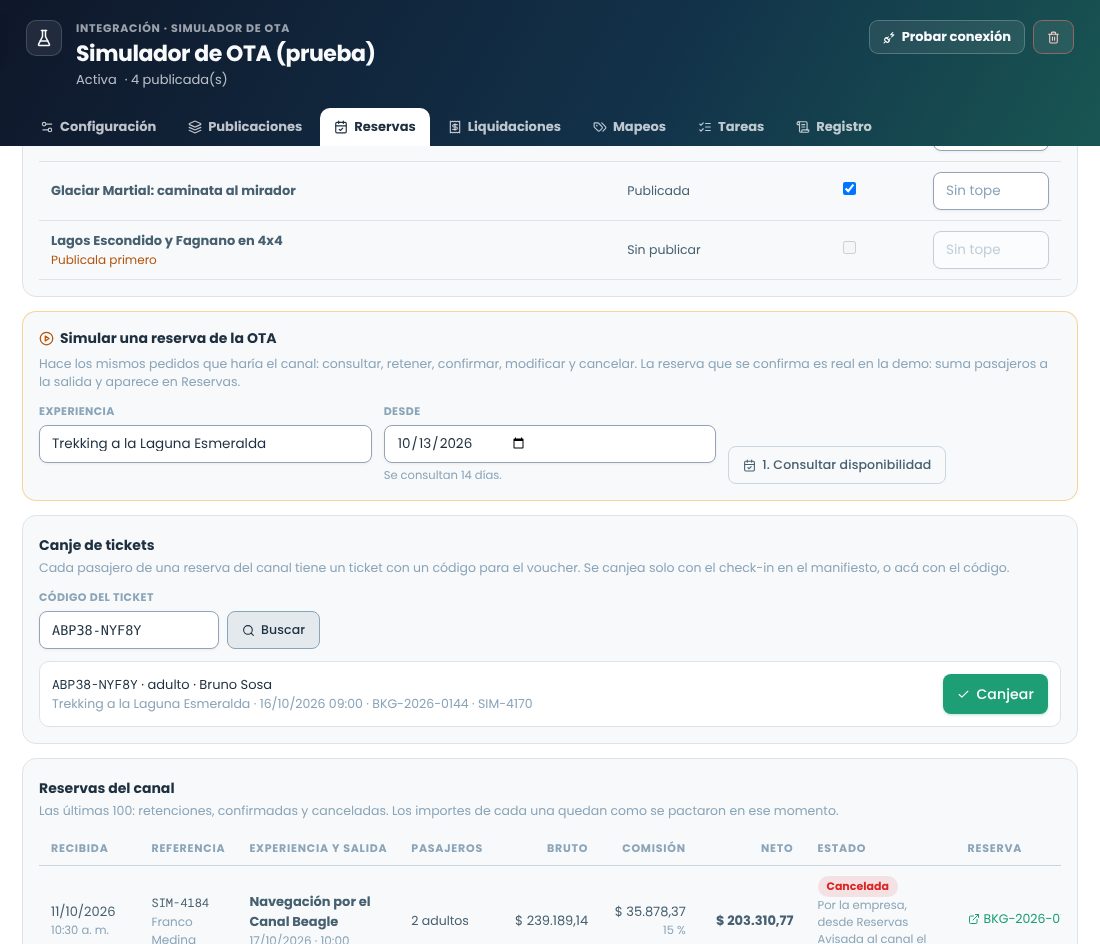The height and width of the screenshot is (944, 1100).
Task: Click the 2 adultos passengers cell
Action: (x=440, y=920)
